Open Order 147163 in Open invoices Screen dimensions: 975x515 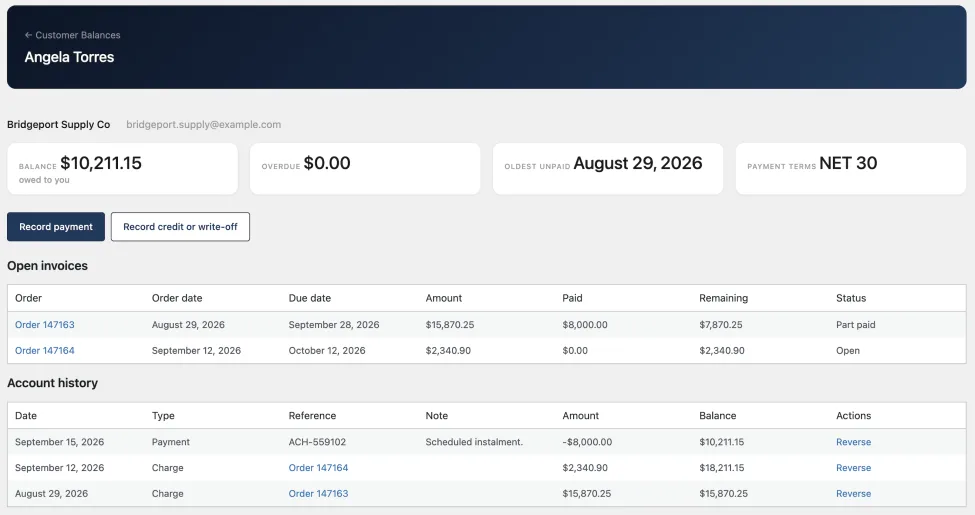point(45,325)
